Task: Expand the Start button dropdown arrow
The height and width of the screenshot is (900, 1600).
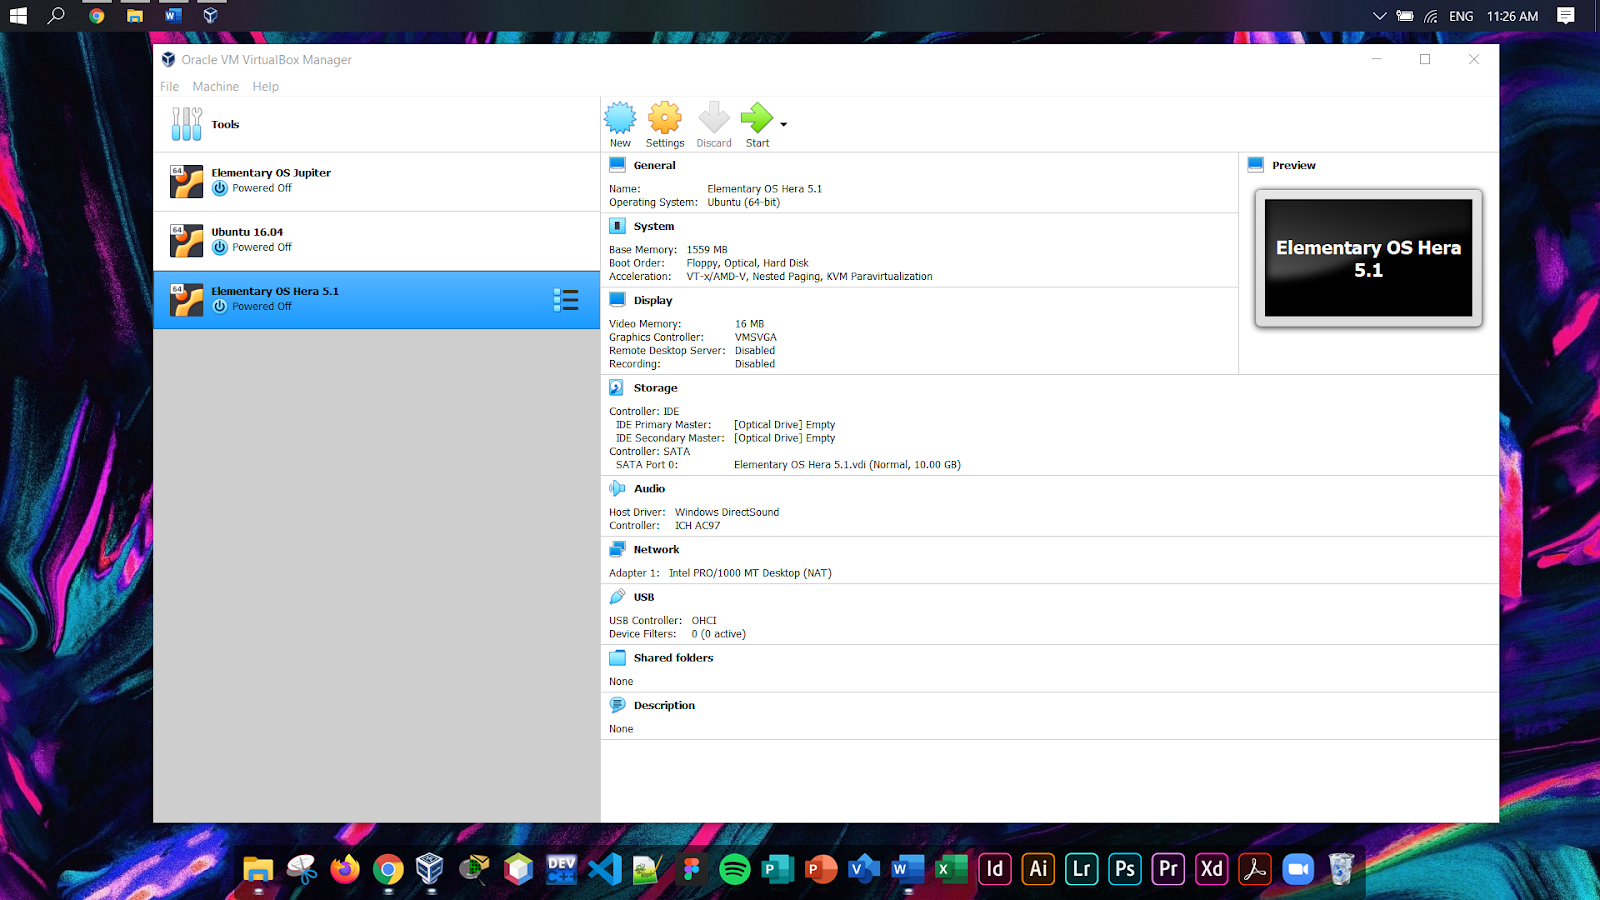Action: coord(784,125)
